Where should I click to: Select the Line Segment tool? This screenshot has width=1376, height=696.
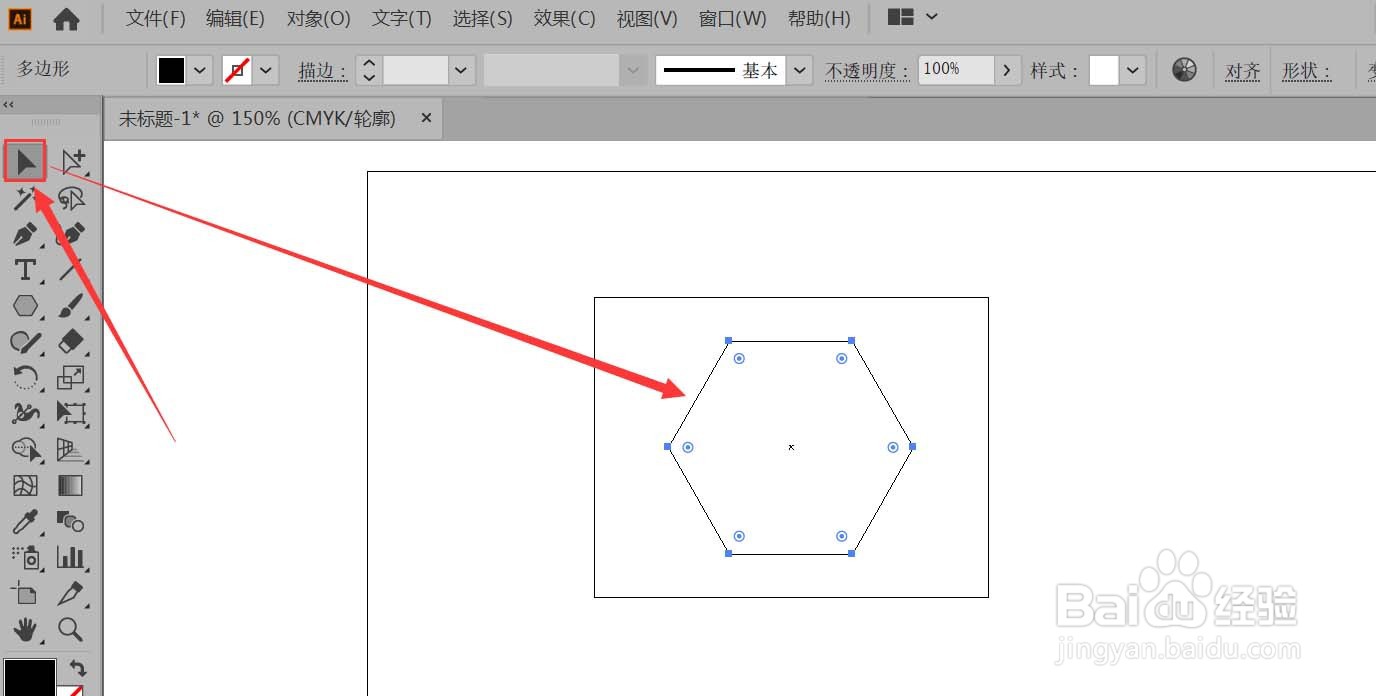(x=71, y=270)
